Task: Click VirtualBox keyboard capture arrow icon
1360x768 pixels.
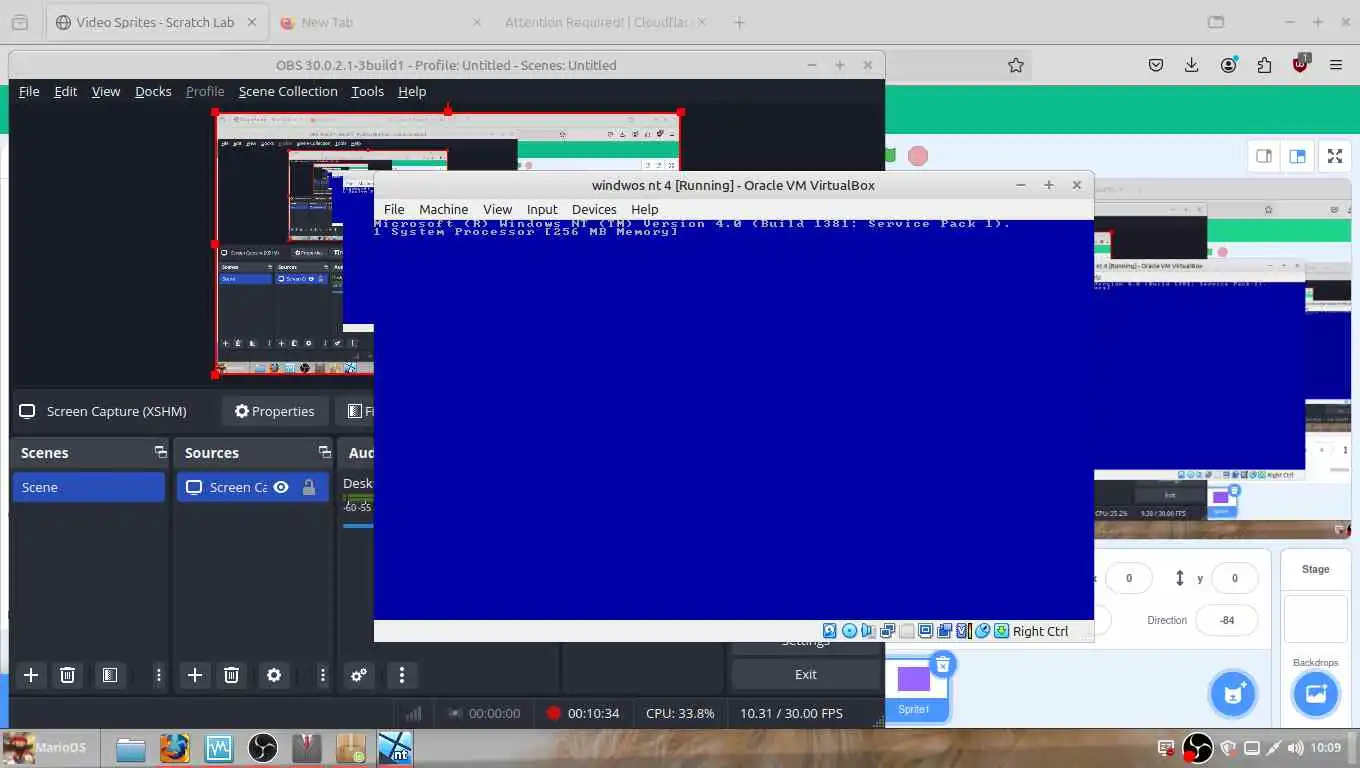Action: point(1001,631)
